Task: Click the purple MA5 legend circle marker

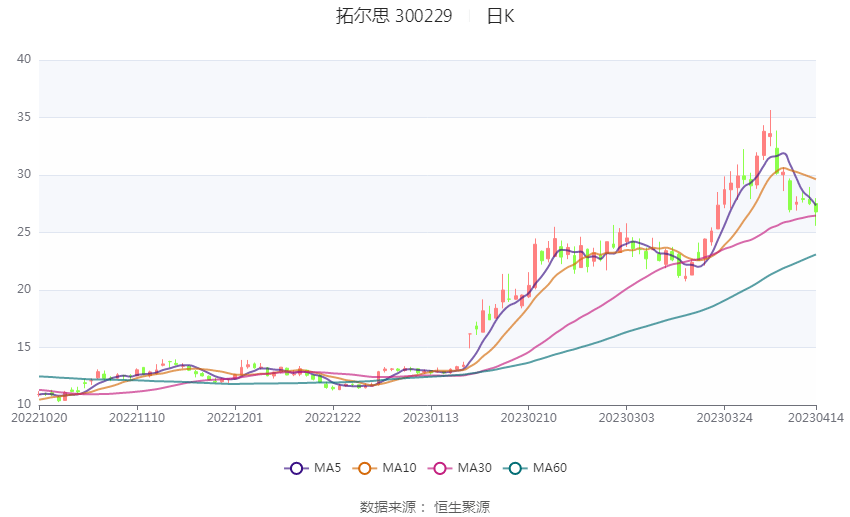Action: (x=295, y=468)
